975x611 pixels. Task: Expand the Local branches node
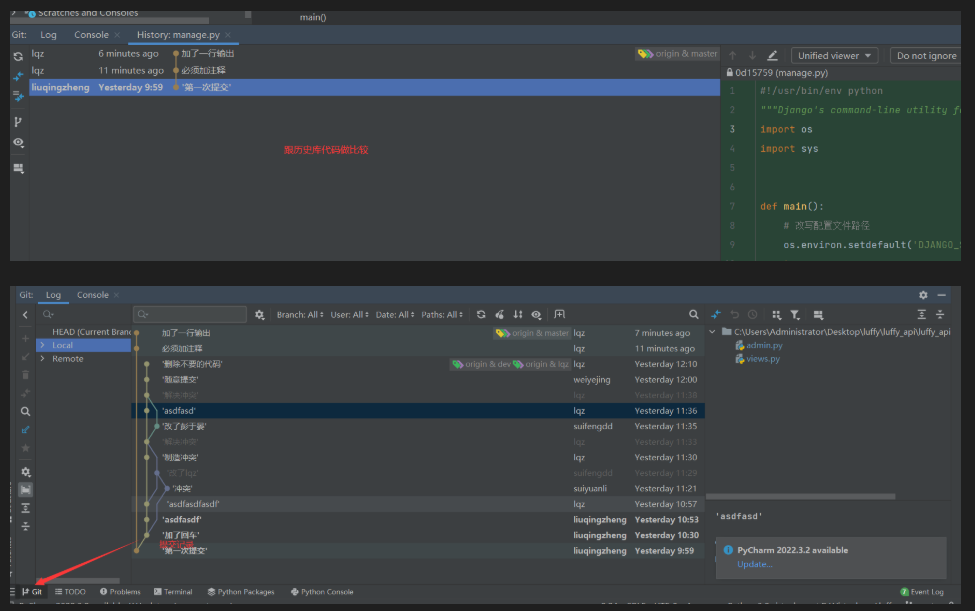coord(42,345)
